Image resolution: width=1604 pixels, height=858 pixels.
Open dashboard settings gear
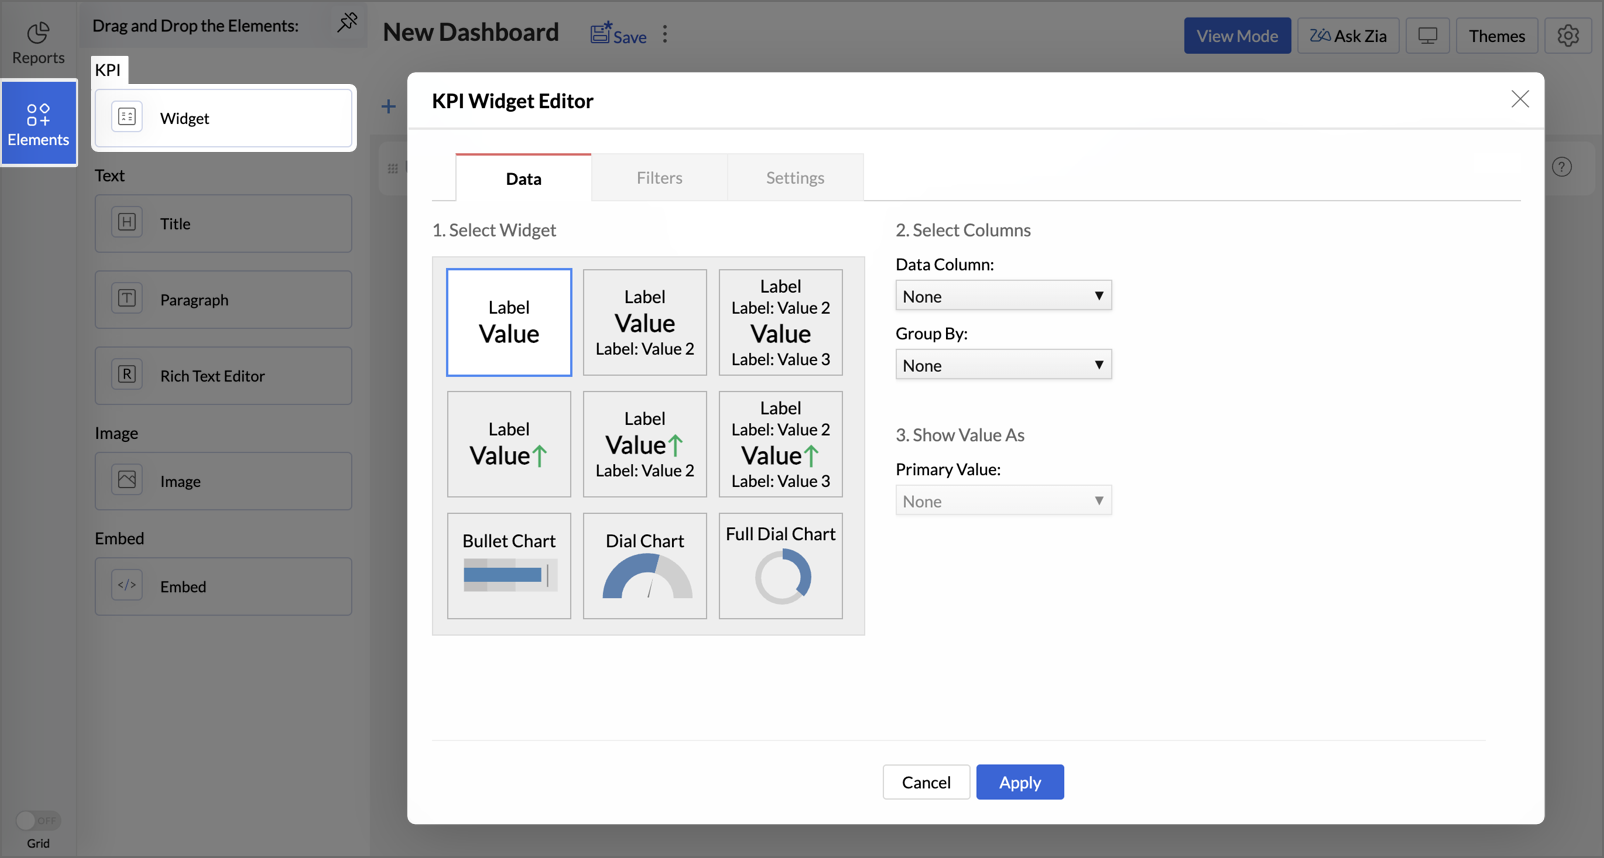[1568, 36]
